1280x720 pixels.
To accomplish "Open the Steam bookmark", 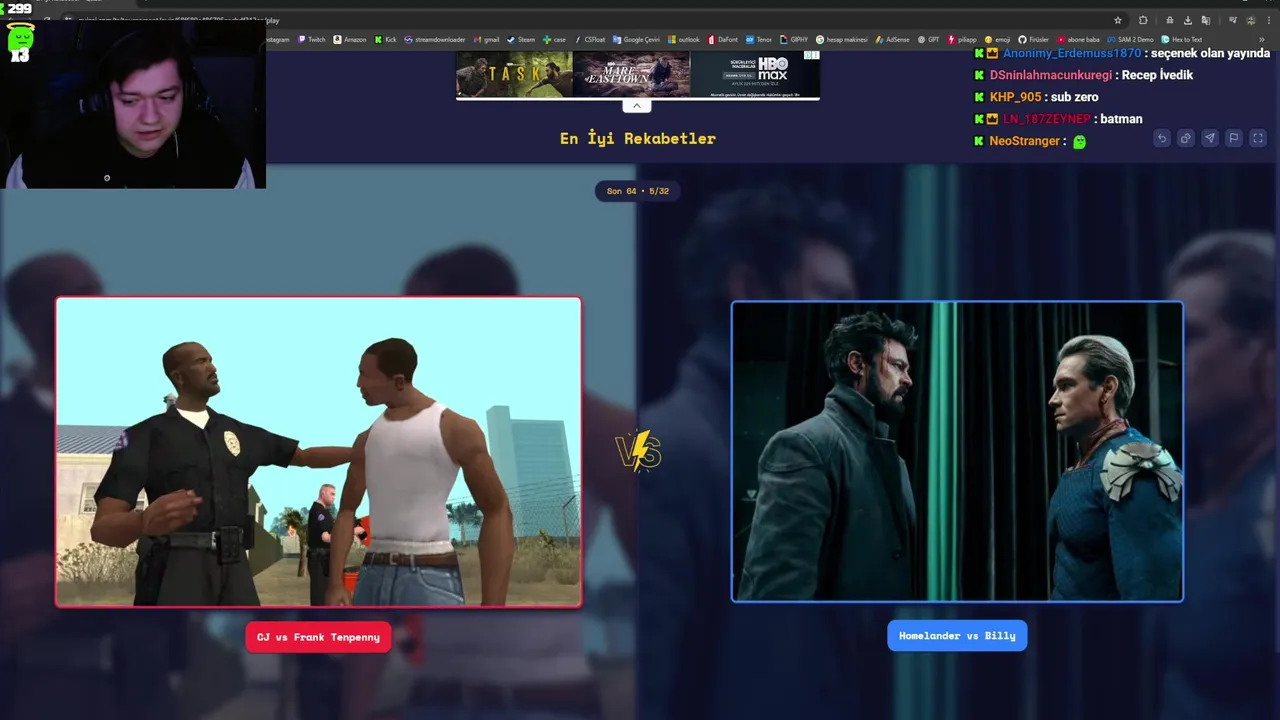I will [521, 40].
